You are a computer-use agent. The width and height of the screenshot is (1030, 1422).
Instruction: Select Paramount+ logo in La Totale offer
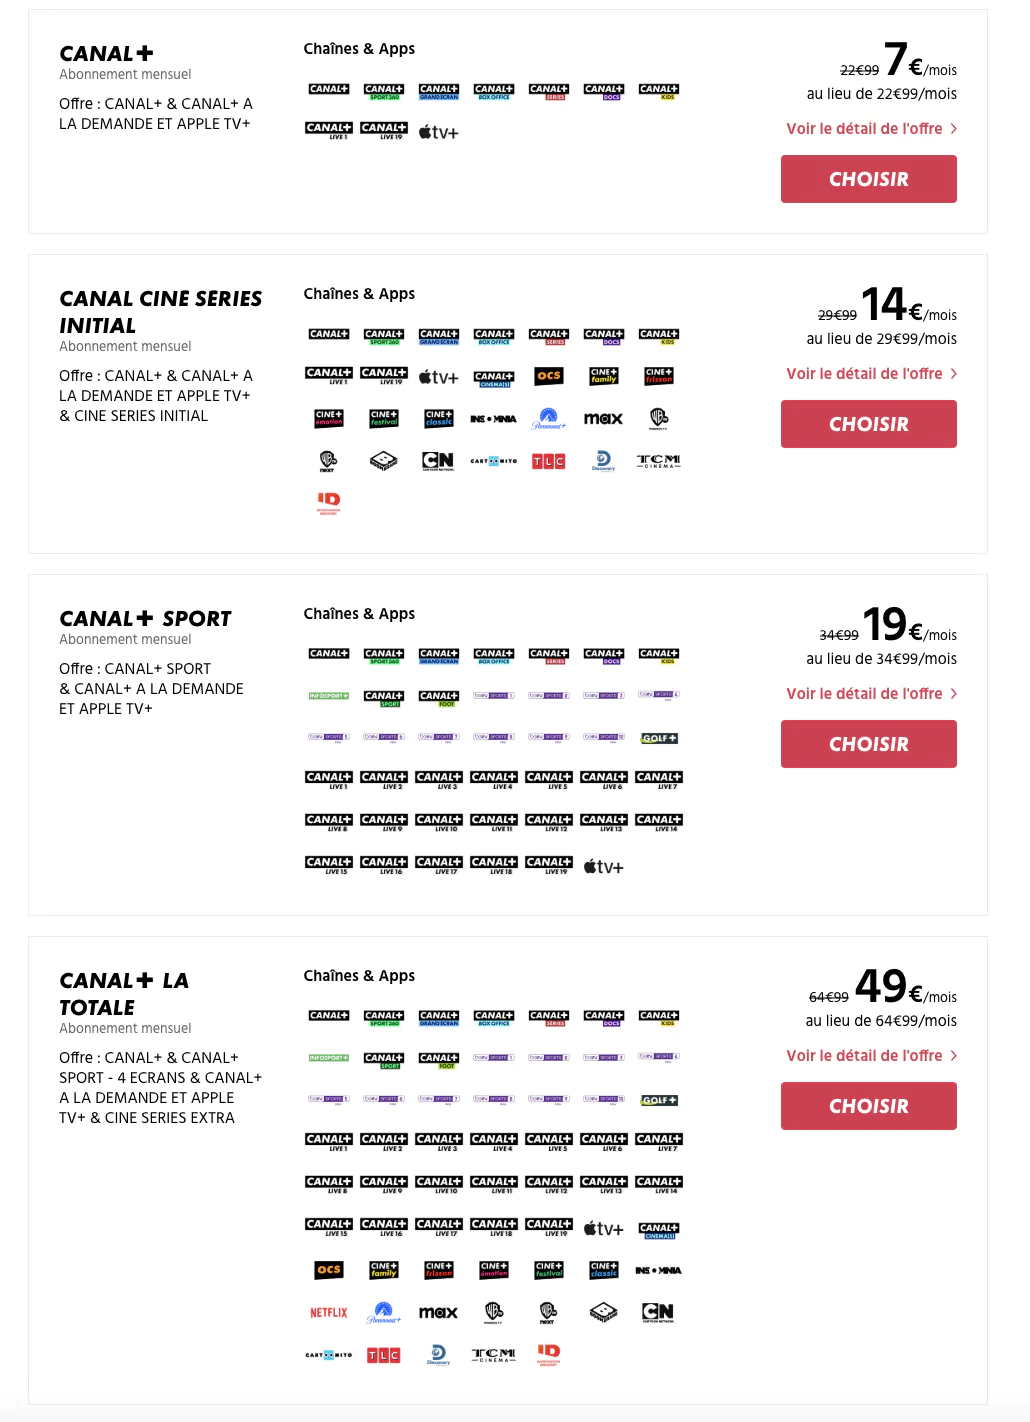[x=383, y=1313]
